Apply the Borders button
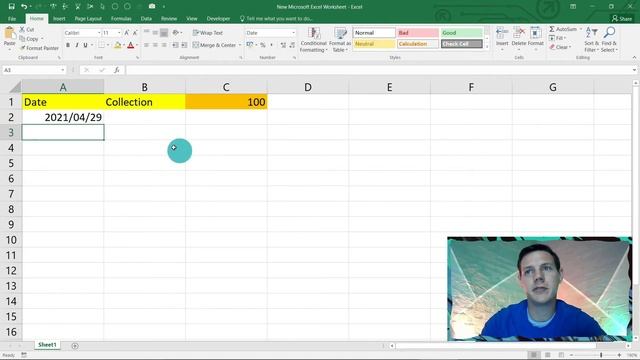The width and height of the screenshot is (640, 360). coord(101,45)
